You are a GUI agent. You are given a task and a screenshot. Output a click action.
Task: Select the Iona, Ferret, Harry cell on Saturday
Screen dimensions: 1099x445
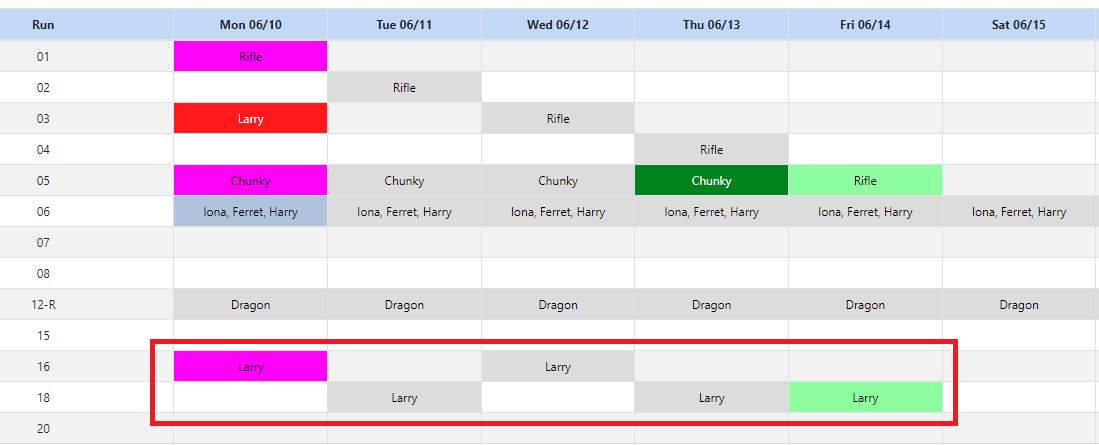tap(1018, 212)
